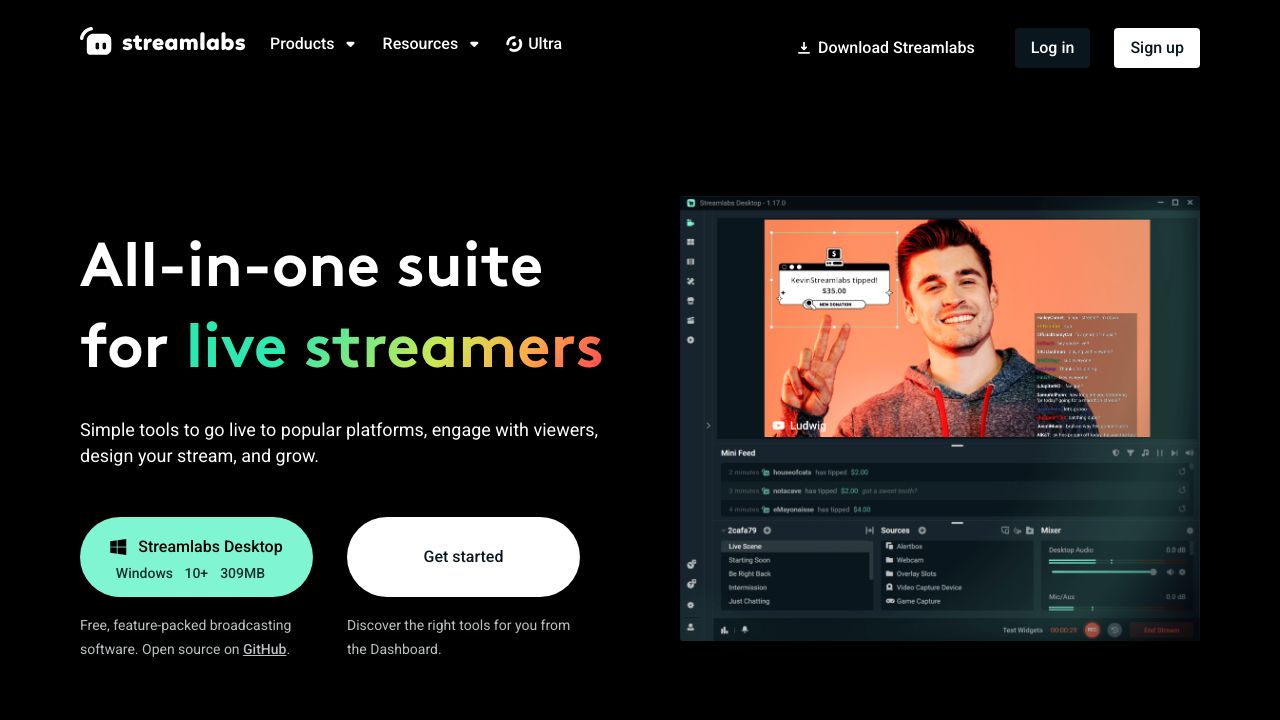This screenshot has height=720, width=1280.
Task: Click the download arrow icon in header
Action: 803,48
